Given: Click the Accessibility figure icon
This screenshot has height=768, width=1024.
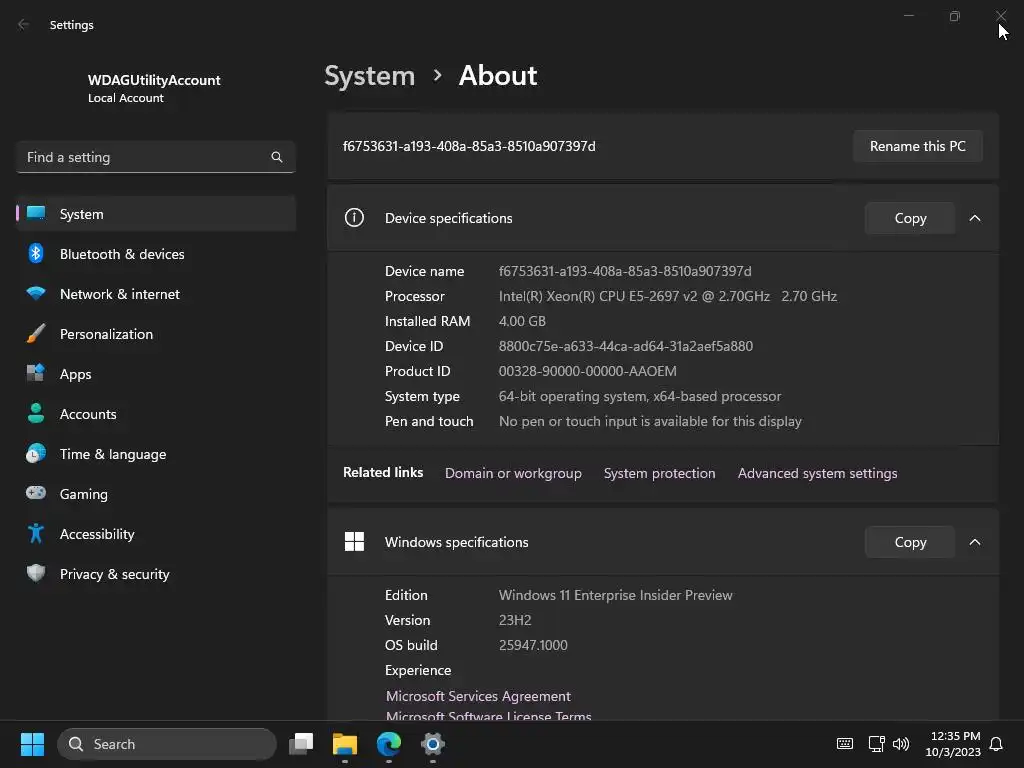Looking at the screenshot, I should coord(36,534).
